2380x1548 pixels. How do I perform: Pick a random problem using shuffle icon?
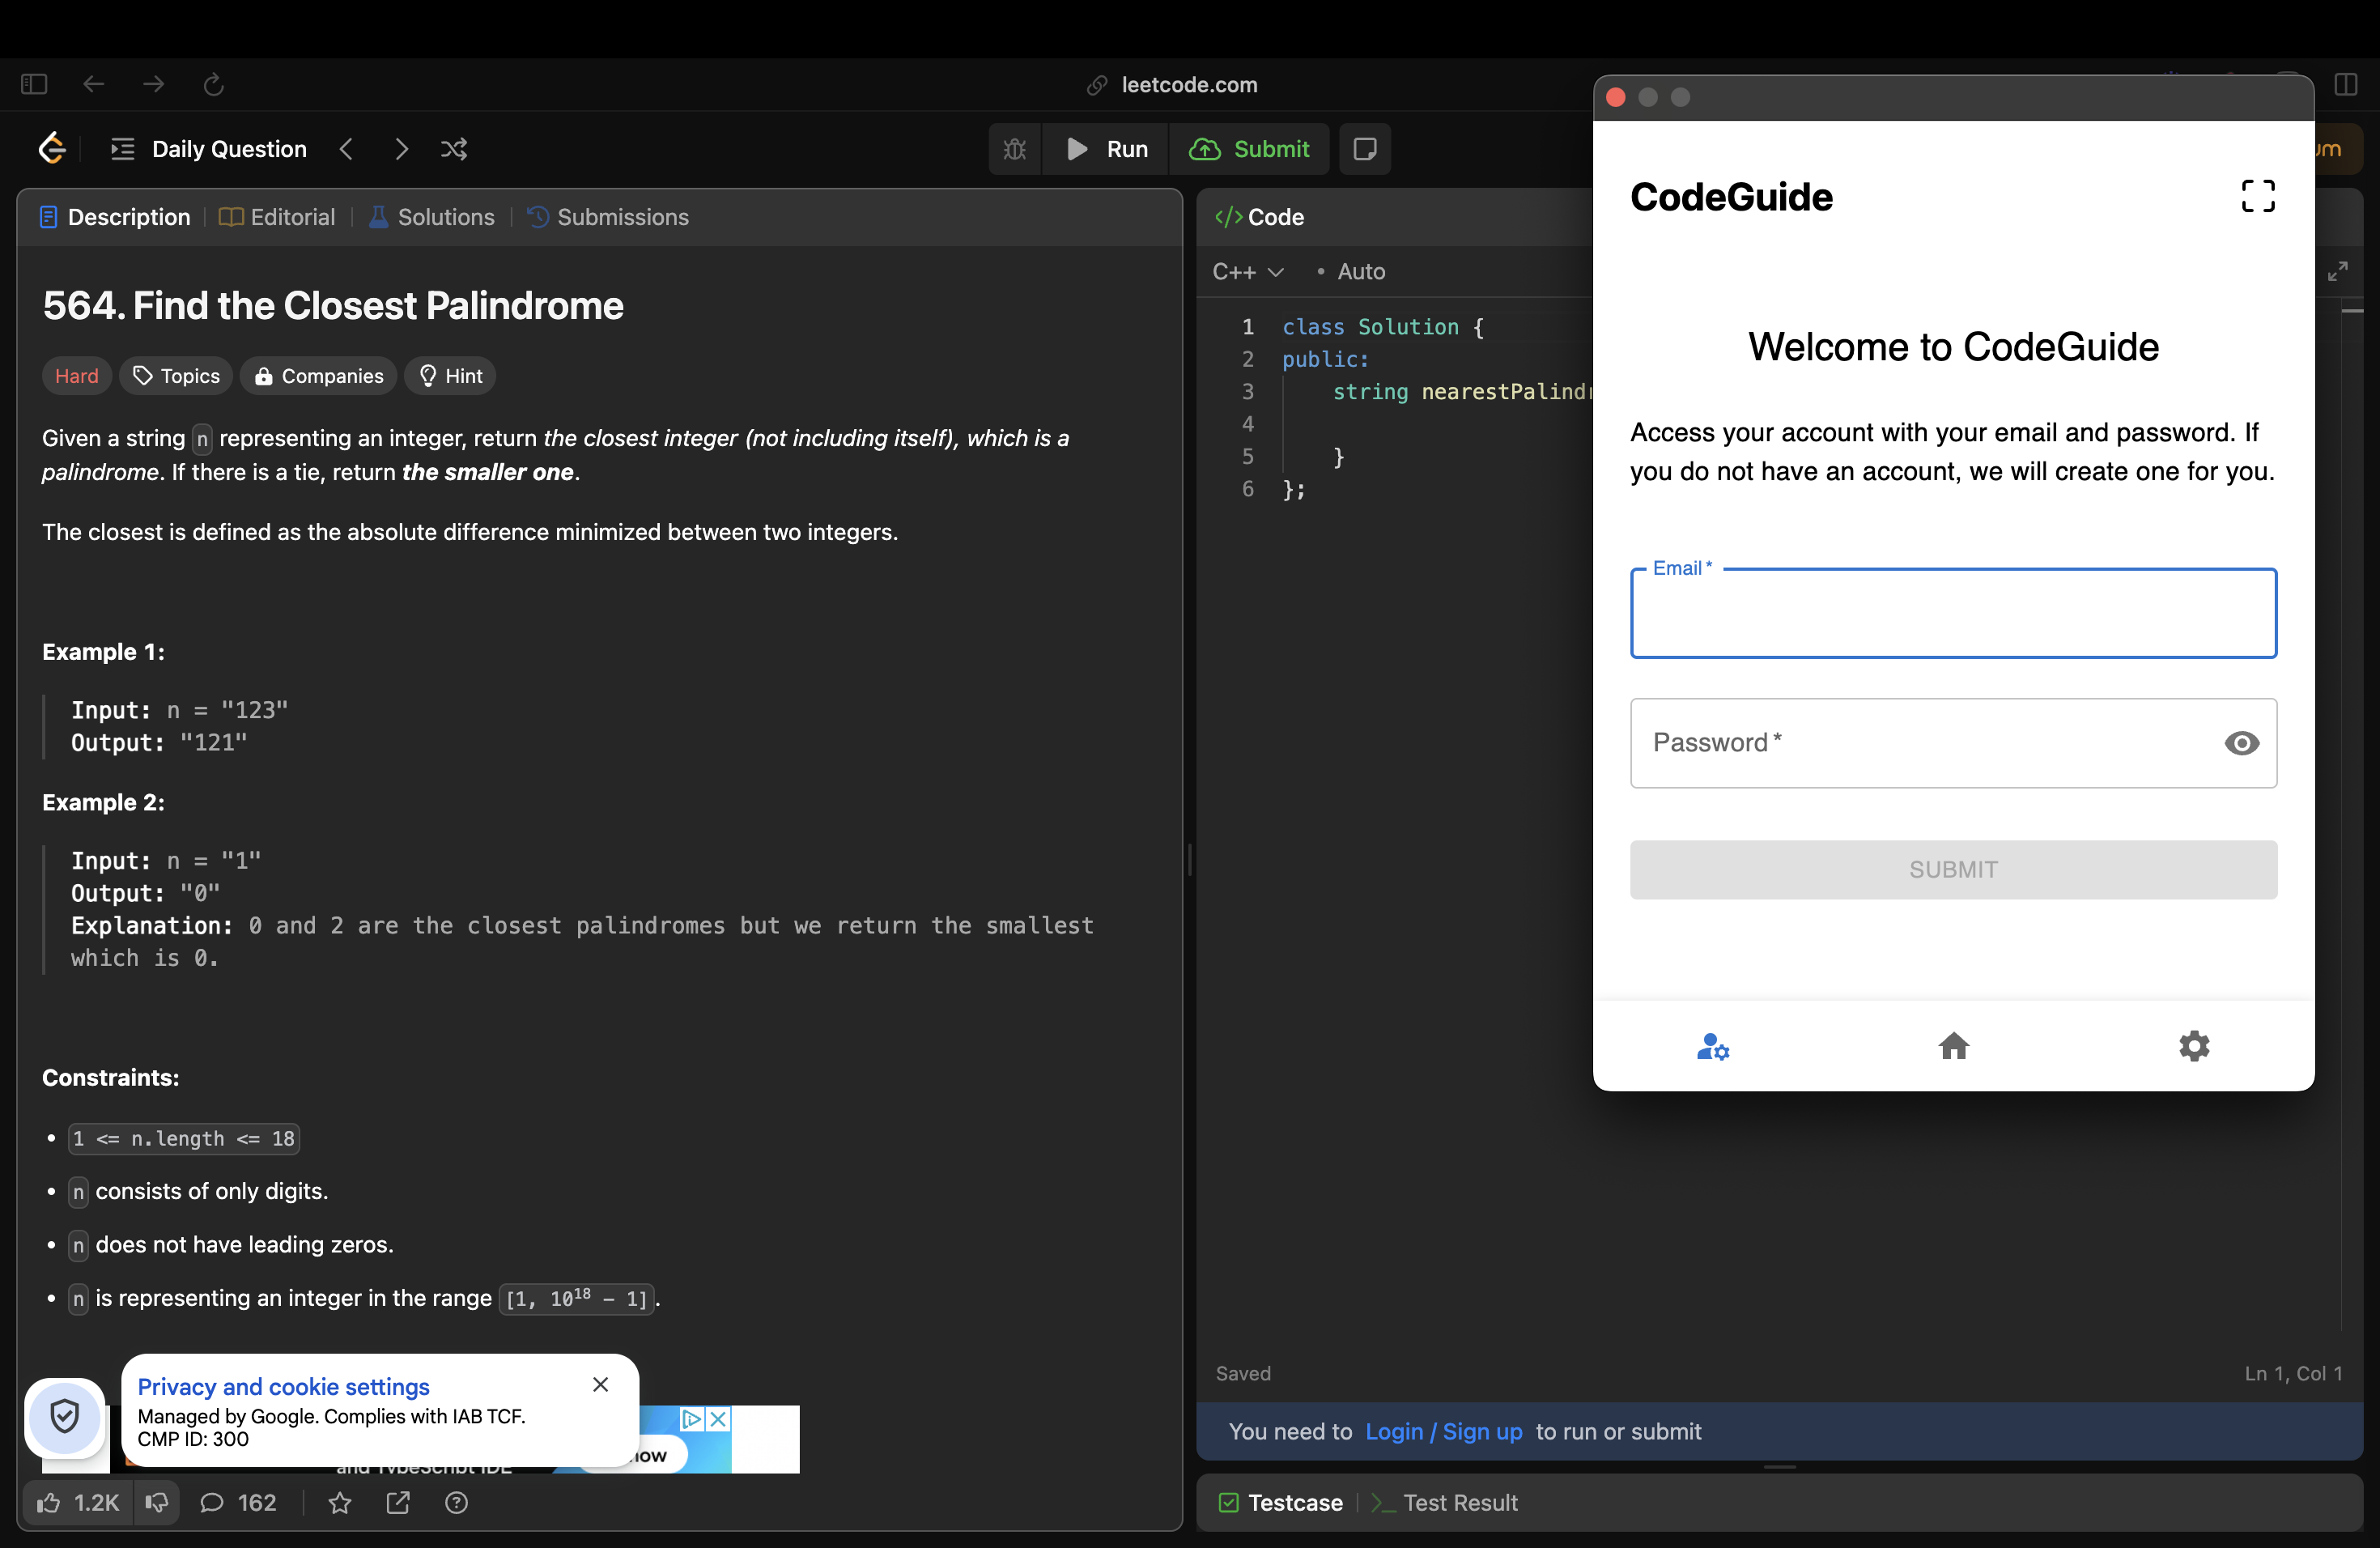[455, 148]
